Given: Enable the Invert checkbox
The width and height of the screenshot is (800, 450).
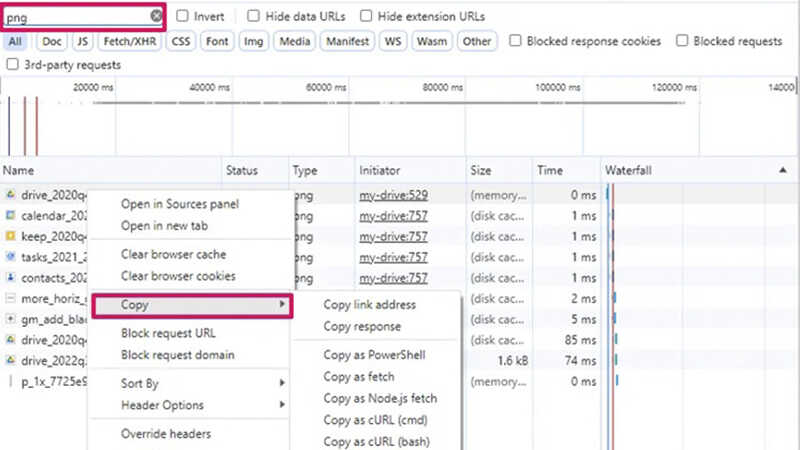Looking at the screenshot, I should [183, 17].
